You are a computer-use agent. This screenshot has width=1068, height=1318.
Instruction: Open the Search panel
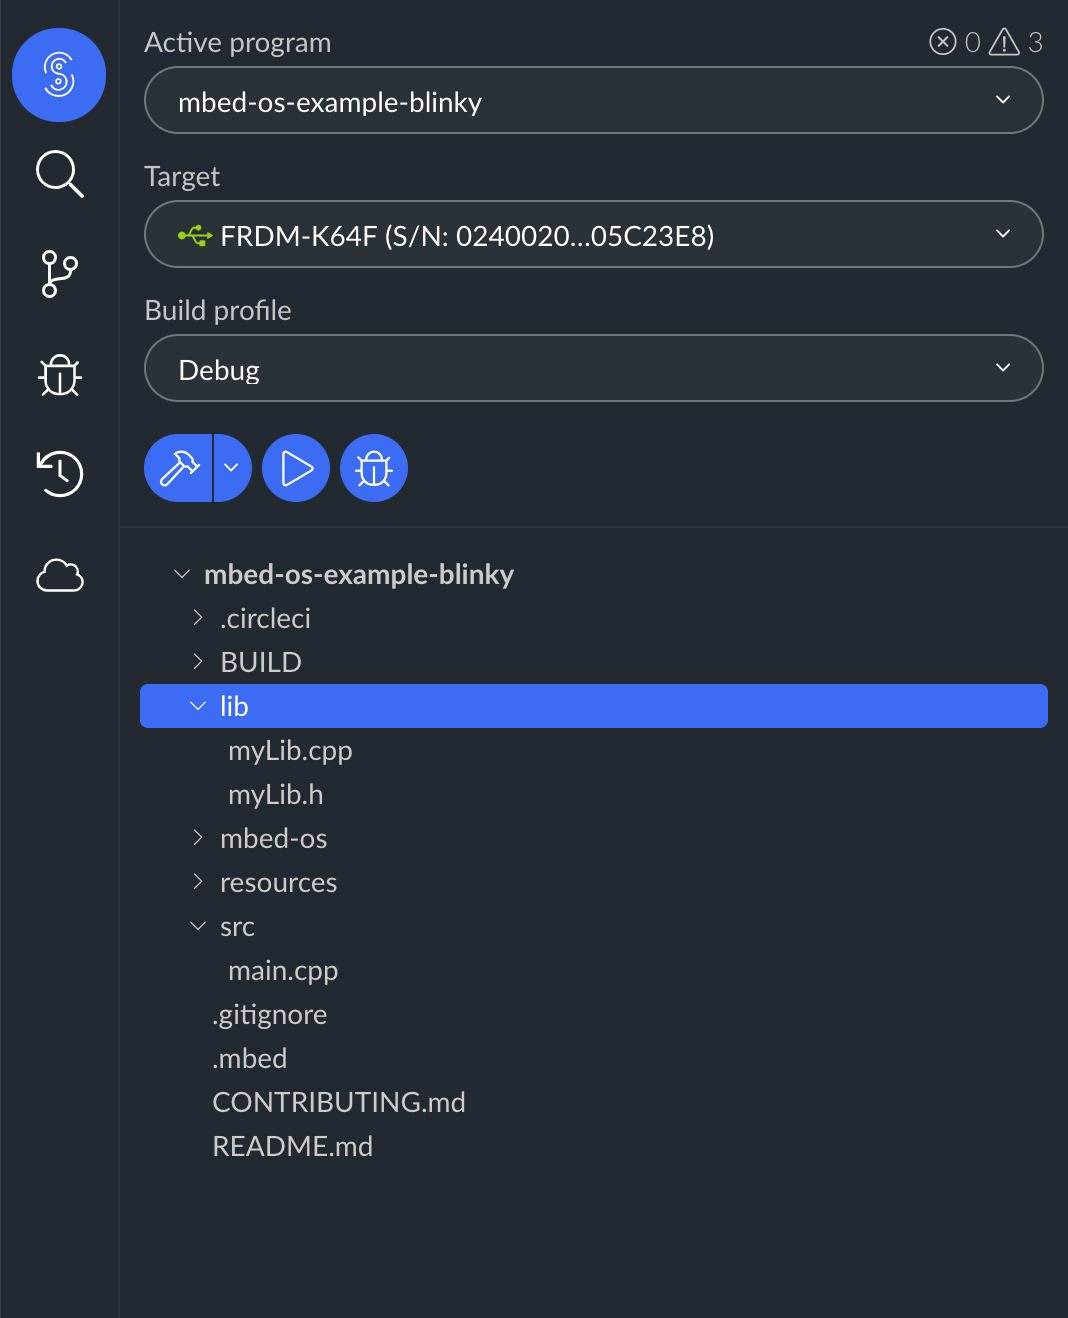point(59,174)
